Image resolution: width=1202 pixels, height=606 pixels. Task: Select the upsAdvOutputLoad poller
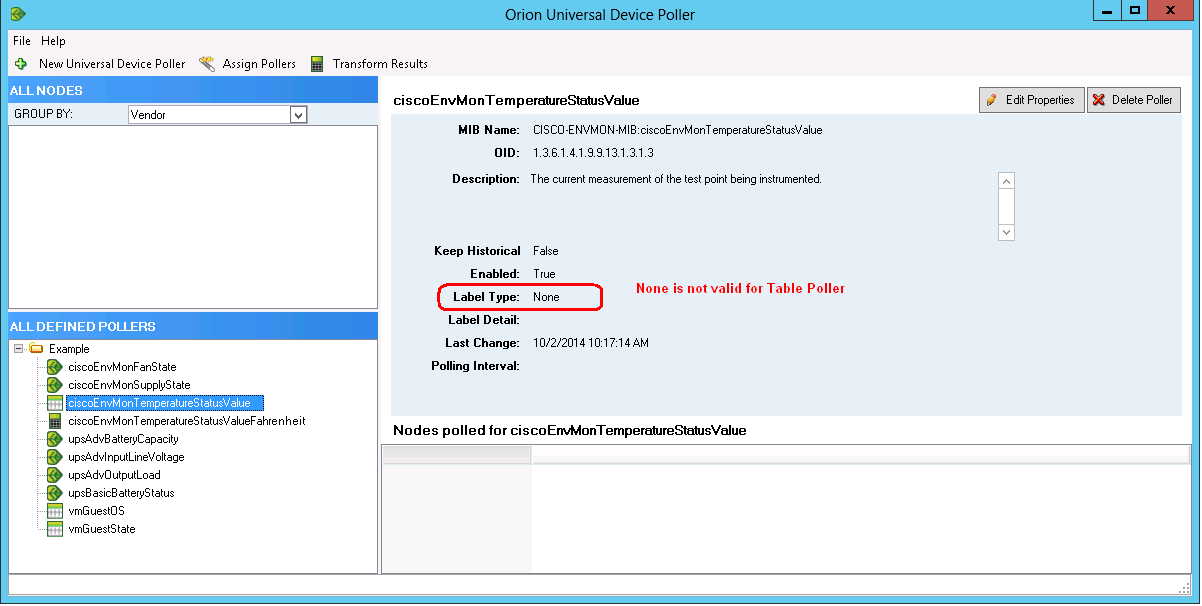[114, 475]
